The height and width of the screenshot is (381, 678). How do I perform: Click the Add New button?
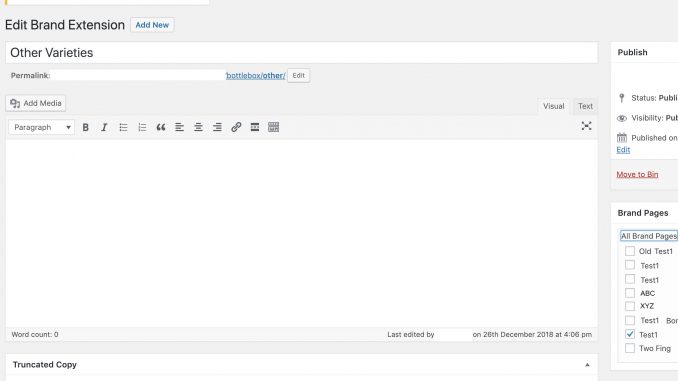pyautogui.click(x=152, y=25)
